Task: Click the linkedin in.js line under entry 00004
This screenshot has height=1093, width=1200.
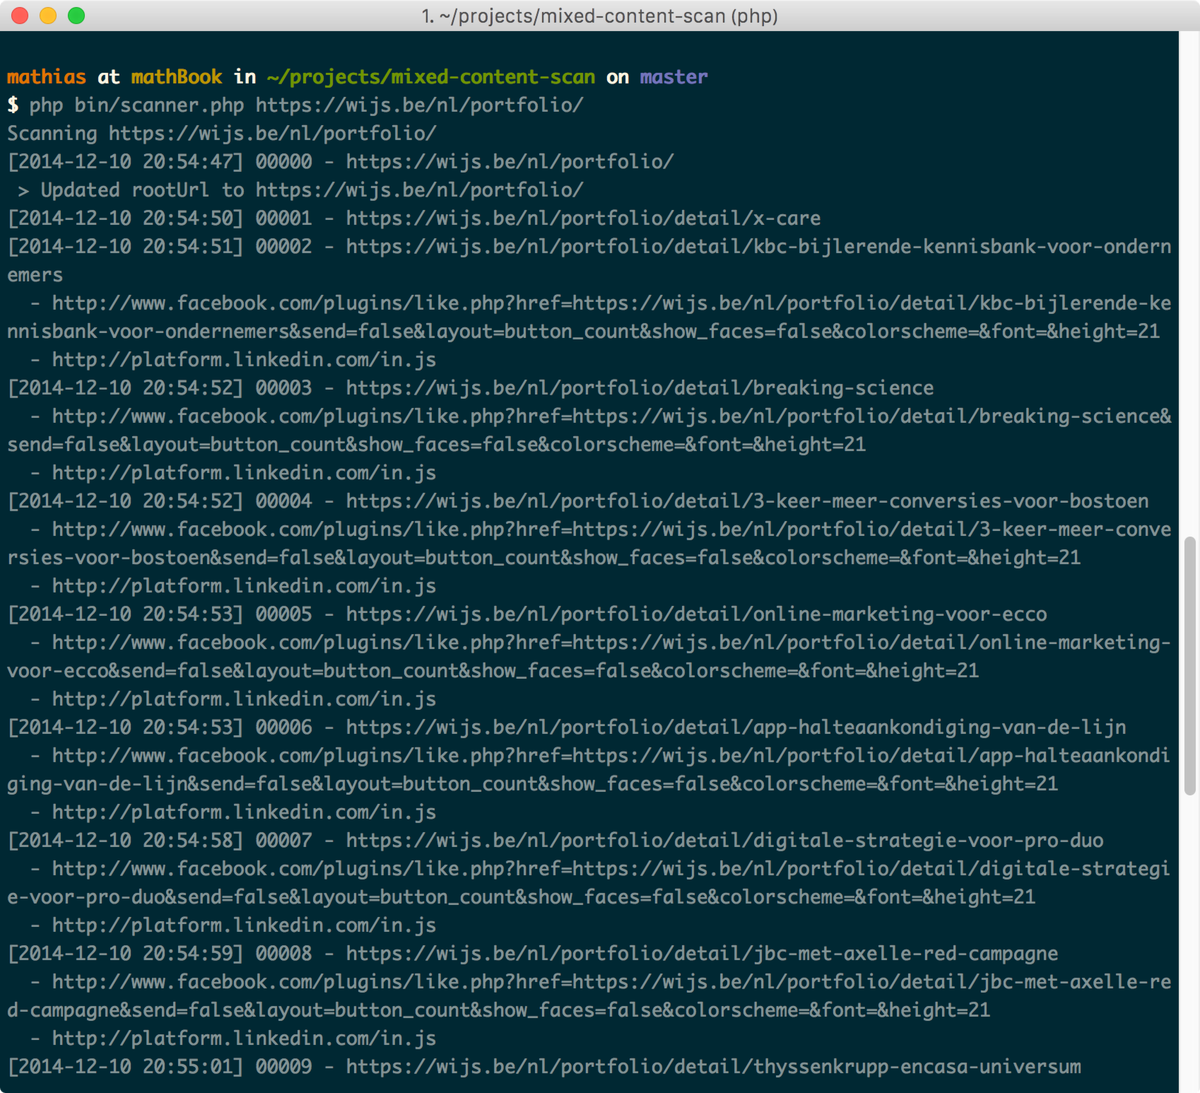Action: 233,586
